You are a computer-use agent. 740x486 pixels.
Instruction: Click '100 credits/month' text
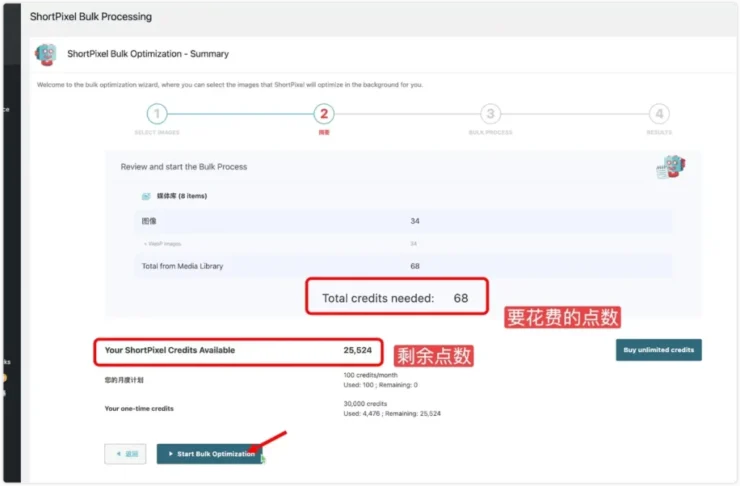[x=370, y=375]
